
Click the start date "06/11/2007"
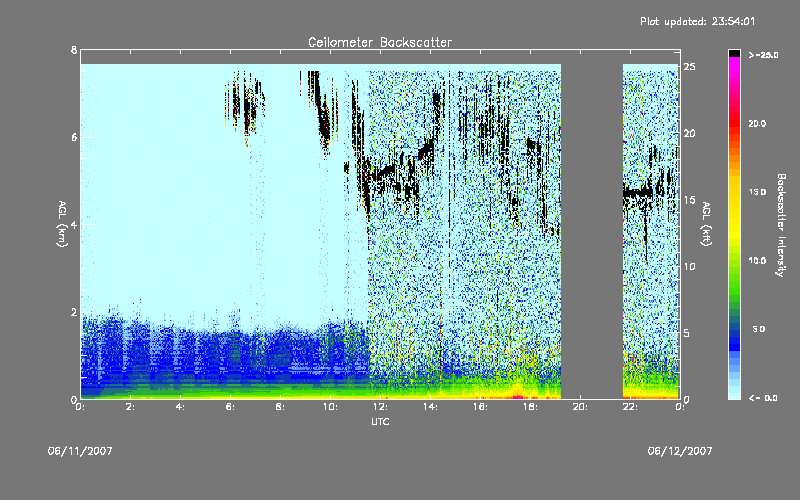click(x=80, y=451)
